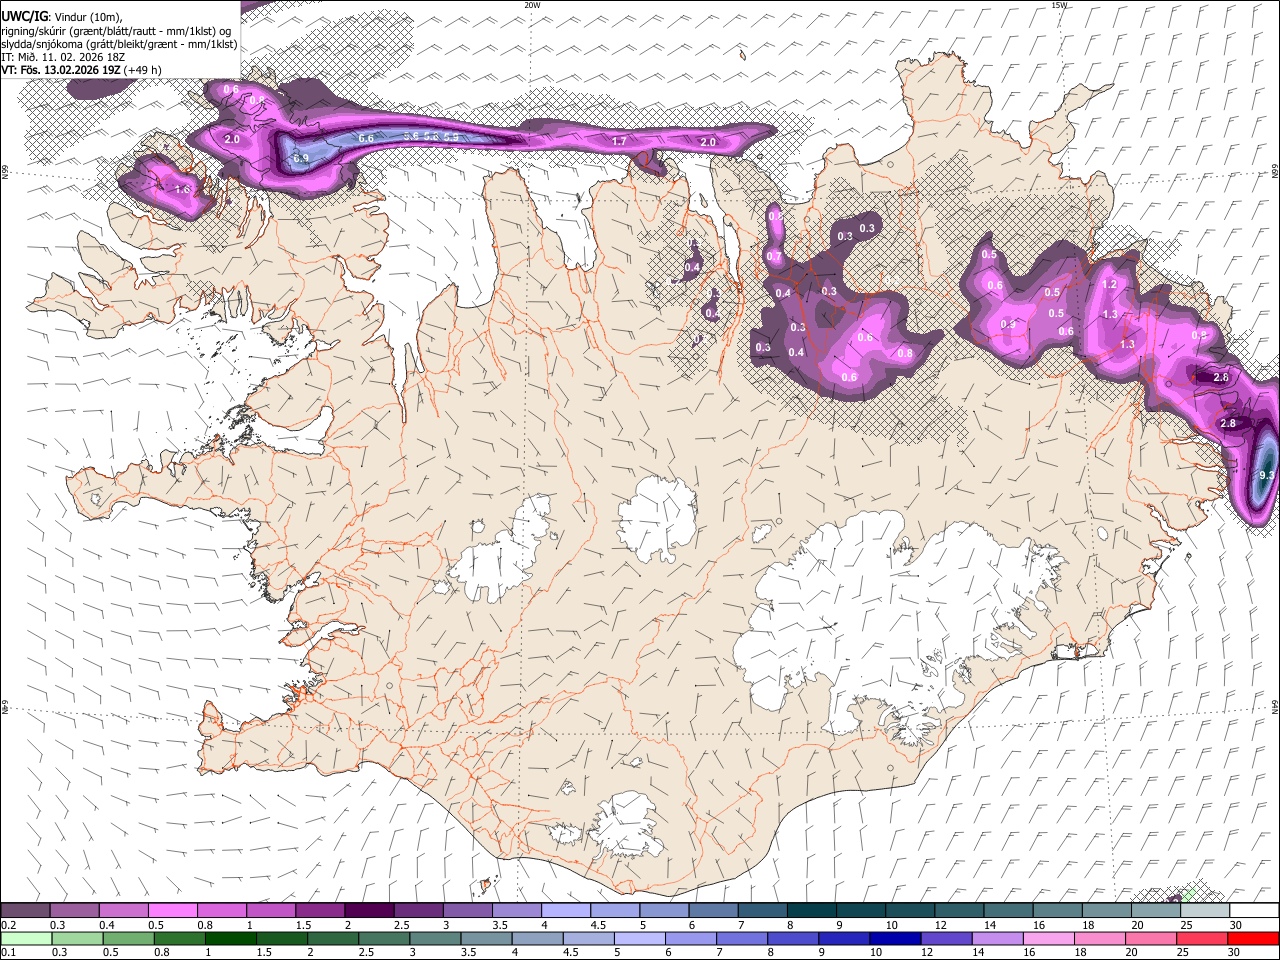The height and width of the screenshot is (960, 1280).
Task: Click the light pink 16 swatch on rain scale
Action: tap(1050, 939)
